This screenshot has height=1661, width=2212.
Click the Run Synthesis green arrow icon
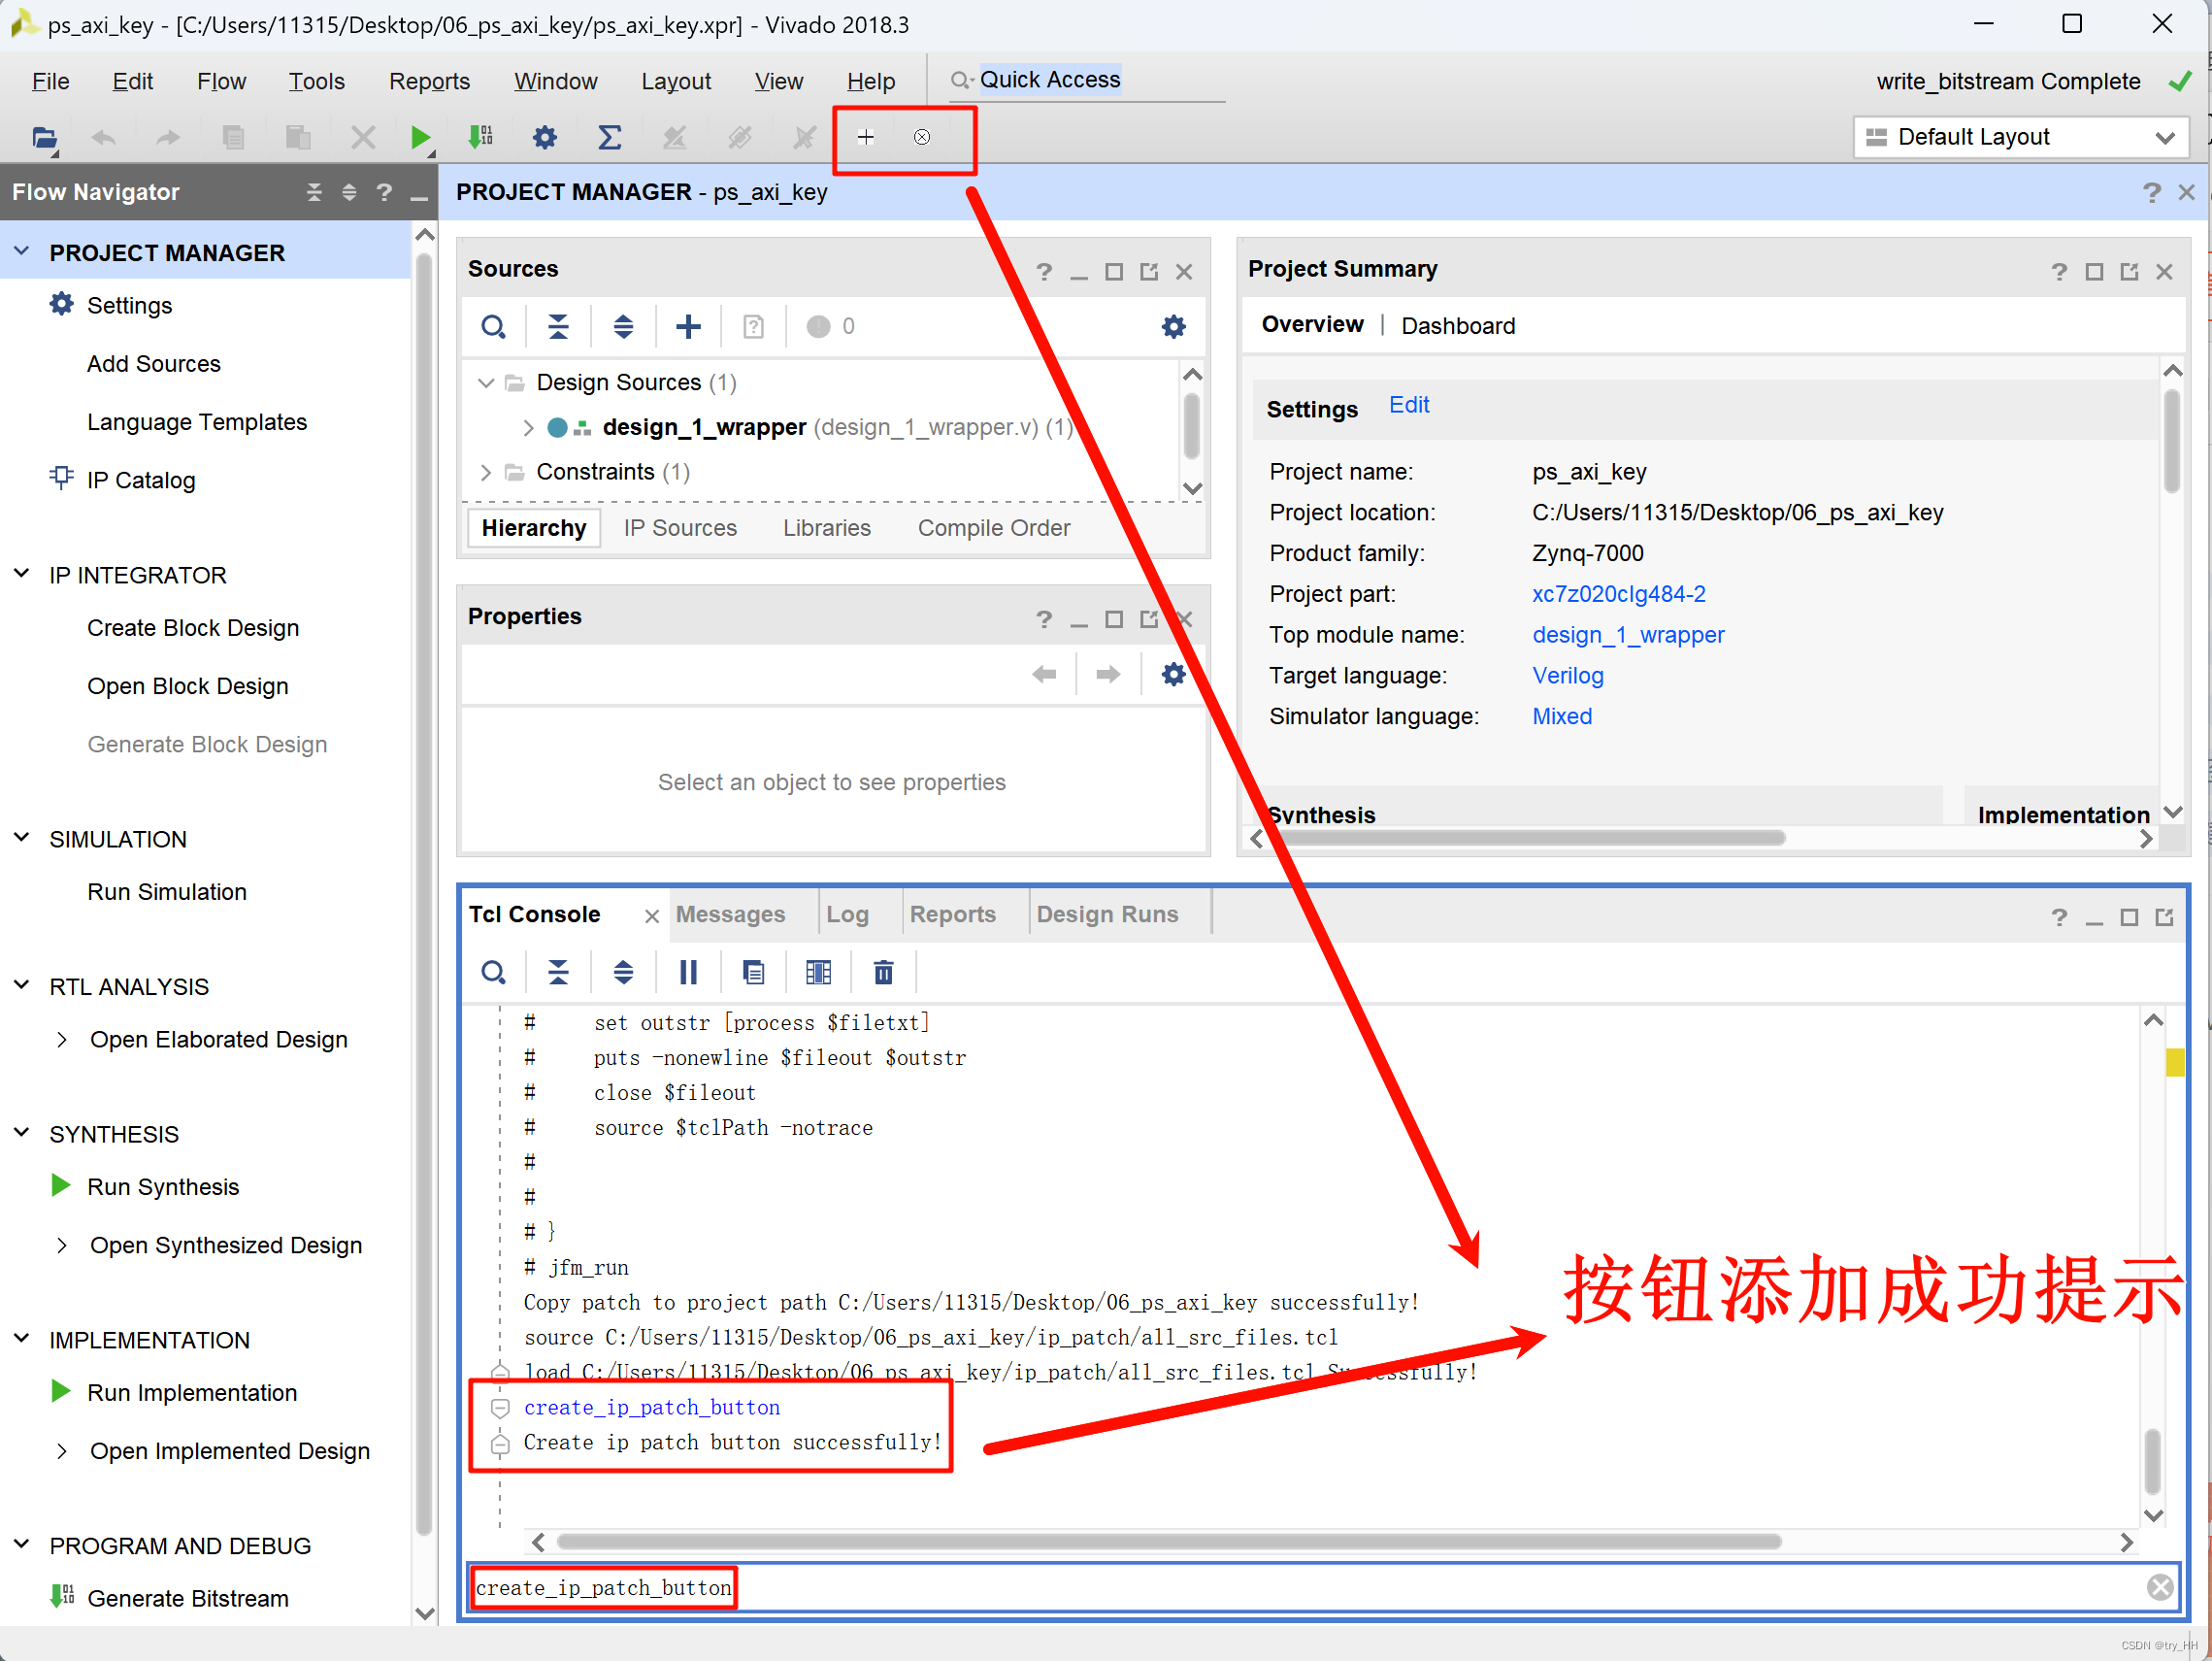pyautogui.click(x=63, y=1190)
